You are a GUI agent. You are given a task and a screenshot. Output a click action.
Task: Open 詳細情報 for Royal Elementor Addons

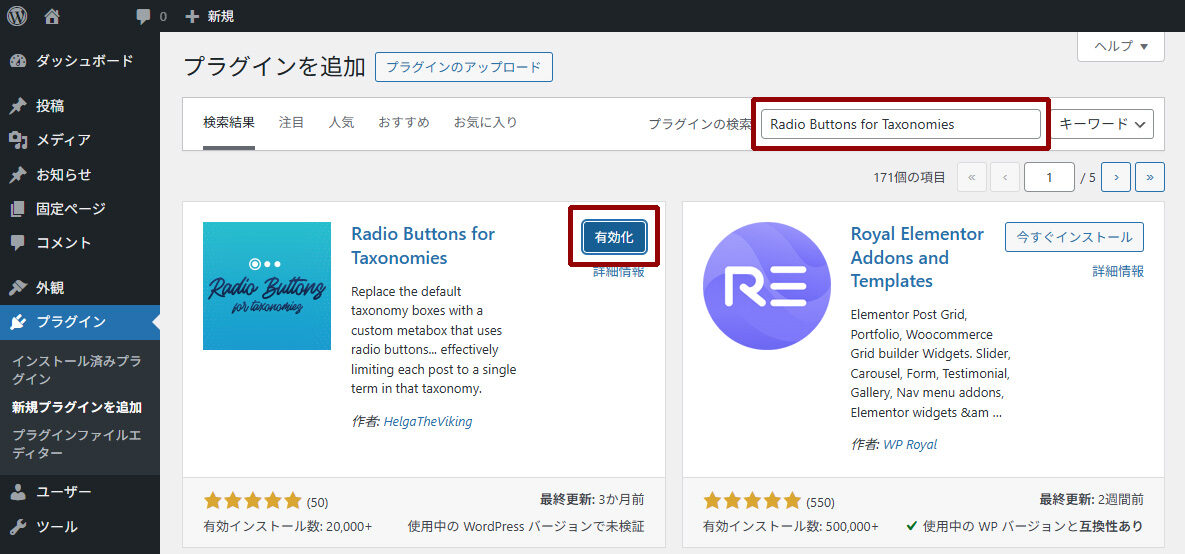[1118, 271]
